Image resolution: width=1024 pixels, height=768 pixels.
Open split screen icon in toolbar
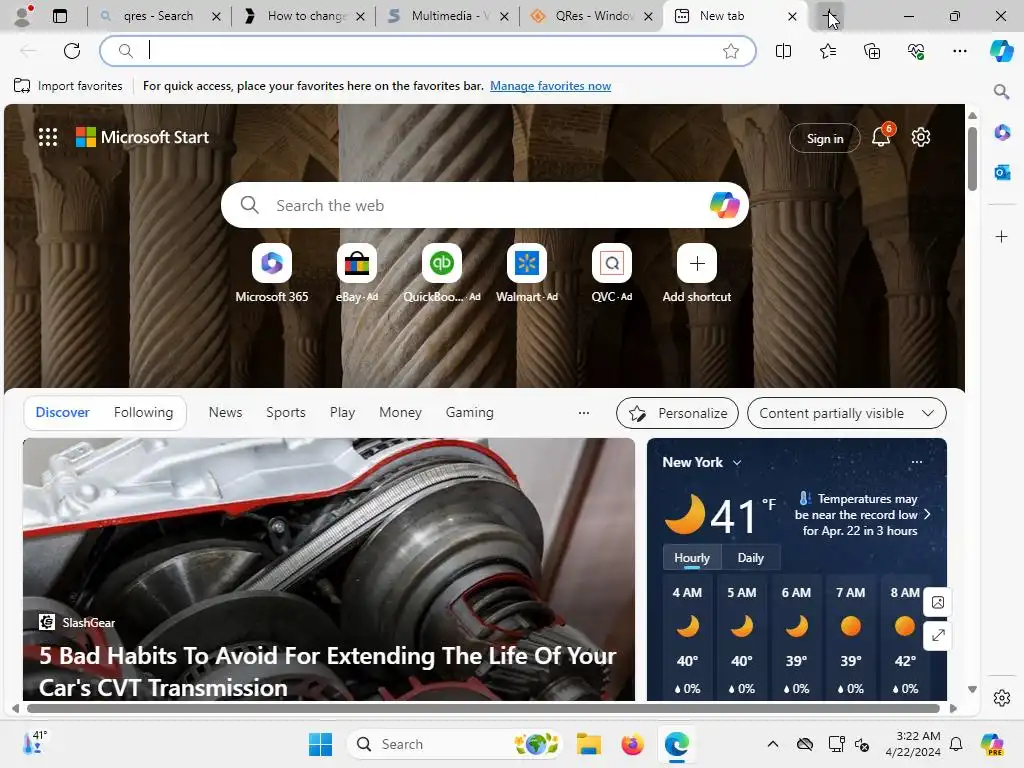(x=783, y=51)
